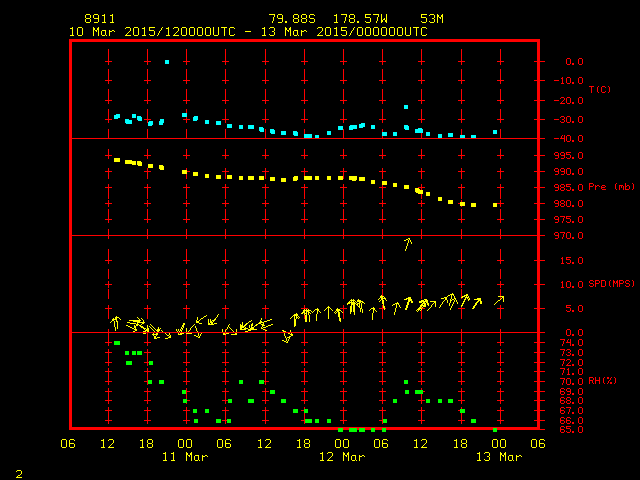Click the isolated cyan temperature point near 0.0
640x480 pixels.
tap(167, 62)
